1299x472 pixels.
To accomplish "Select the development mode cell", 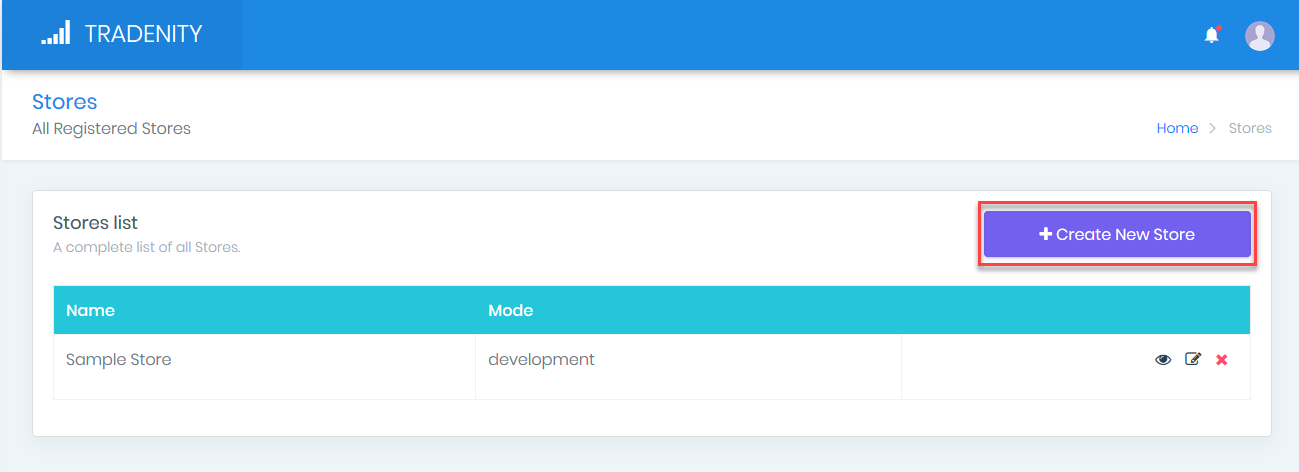I will [688, 366].
